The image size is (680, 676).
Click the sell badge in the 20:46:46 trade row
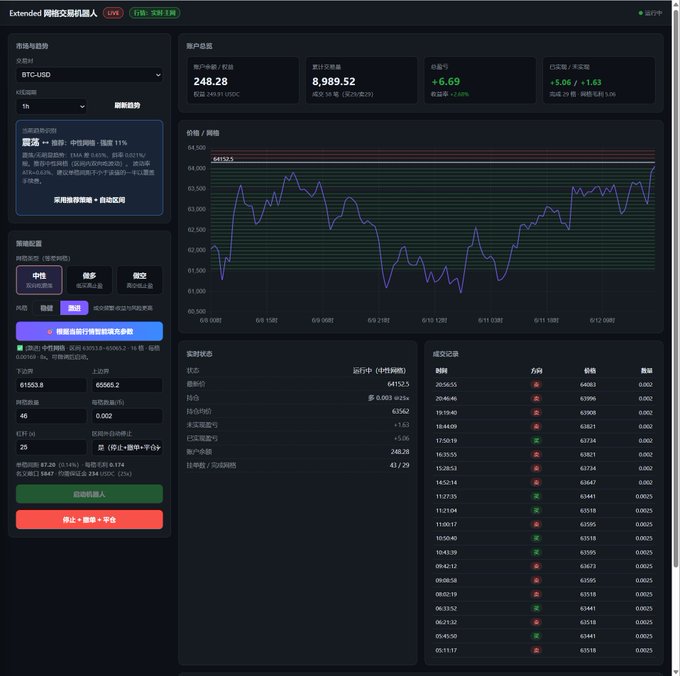click(536, 398)
